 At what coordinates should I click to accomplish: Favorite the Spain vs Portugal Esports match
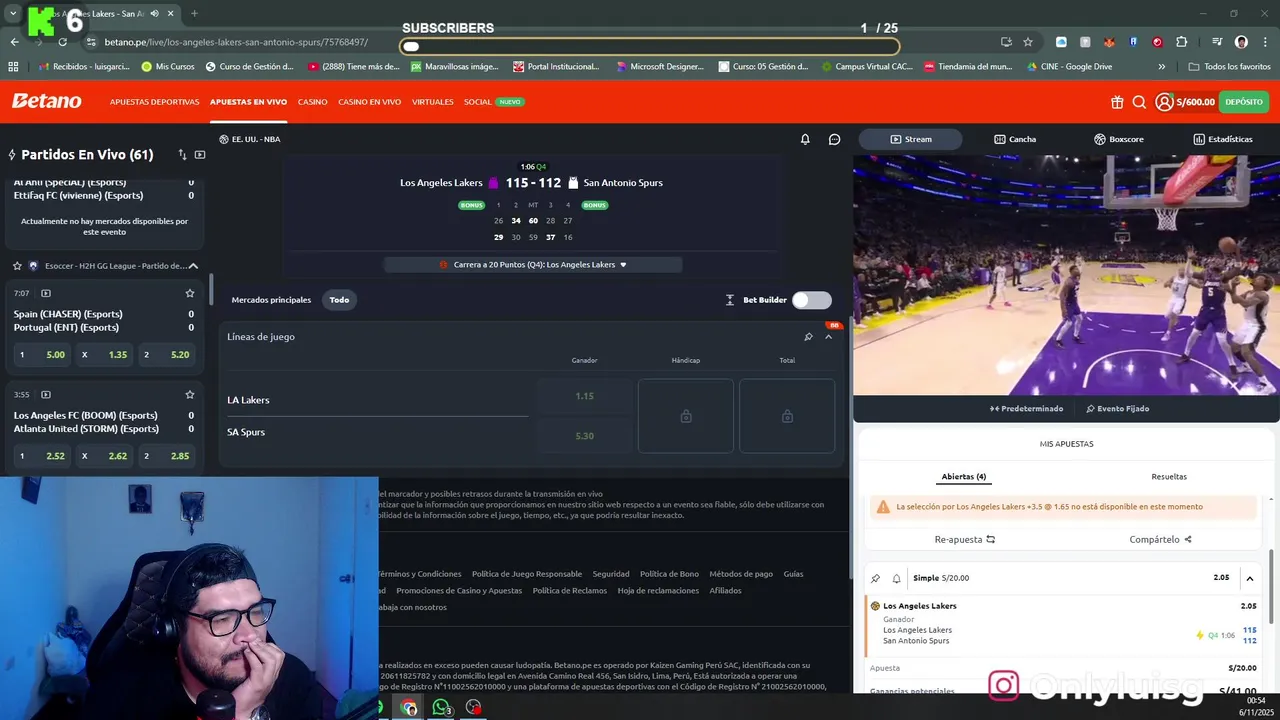(190, 294)
